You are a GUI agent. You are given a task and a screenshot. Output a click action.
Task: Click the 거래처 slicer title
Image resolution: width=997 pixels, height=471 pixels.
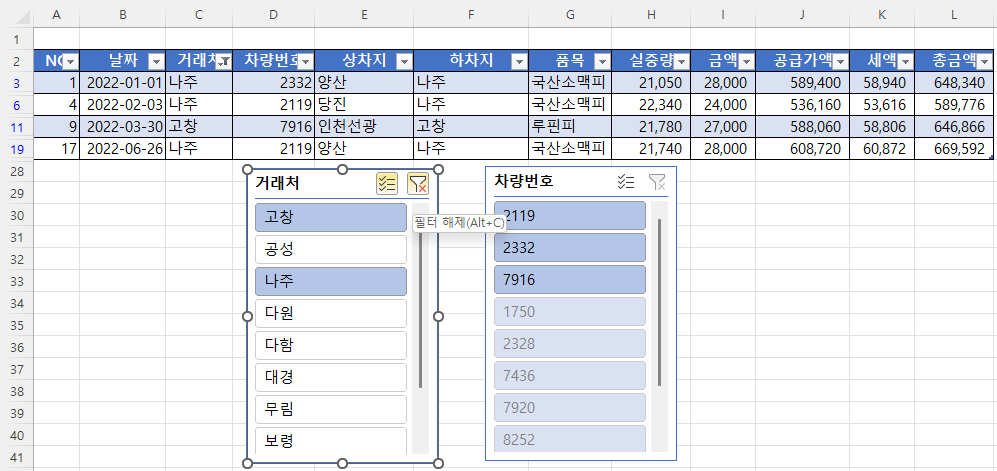277,184
